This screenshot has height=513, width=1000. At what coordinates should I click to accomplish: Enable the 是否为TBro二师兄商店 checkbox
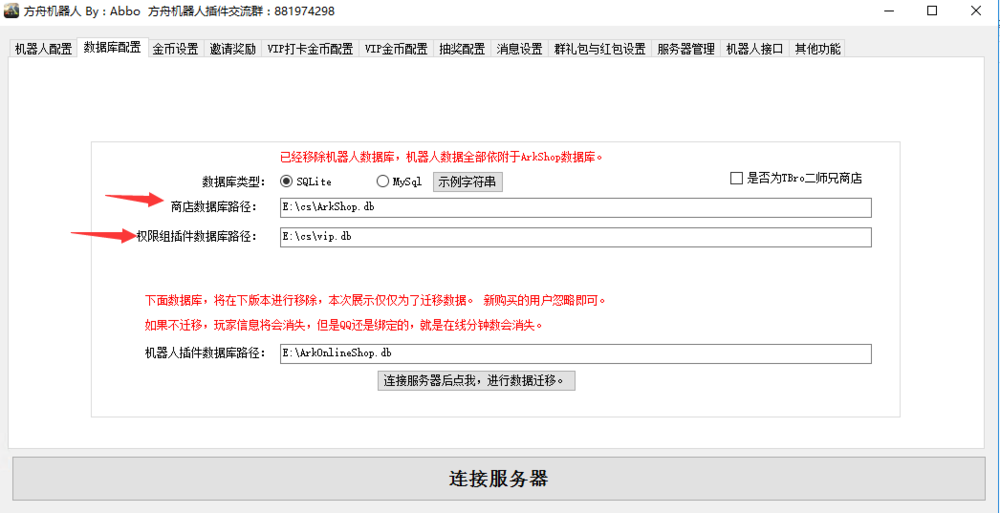[x=737, y=179]
